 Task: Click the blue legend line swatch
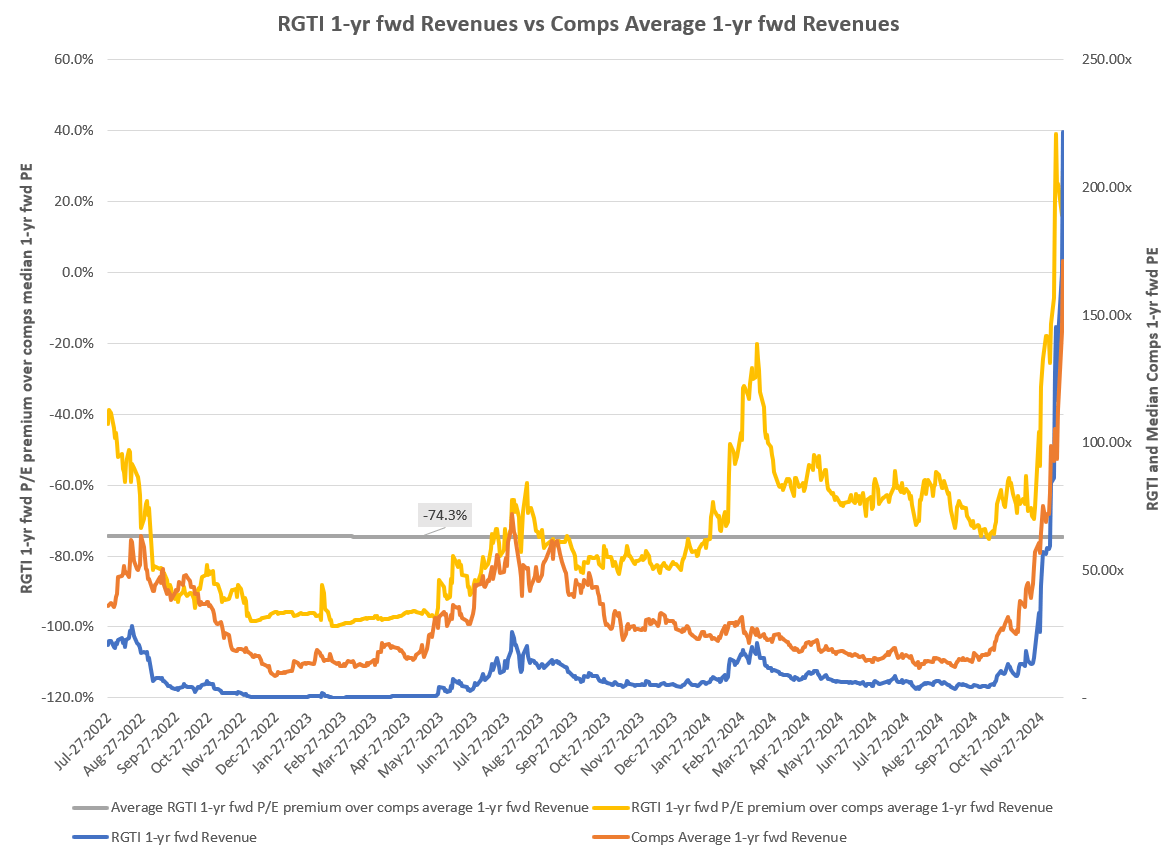(x=90, y=837)
